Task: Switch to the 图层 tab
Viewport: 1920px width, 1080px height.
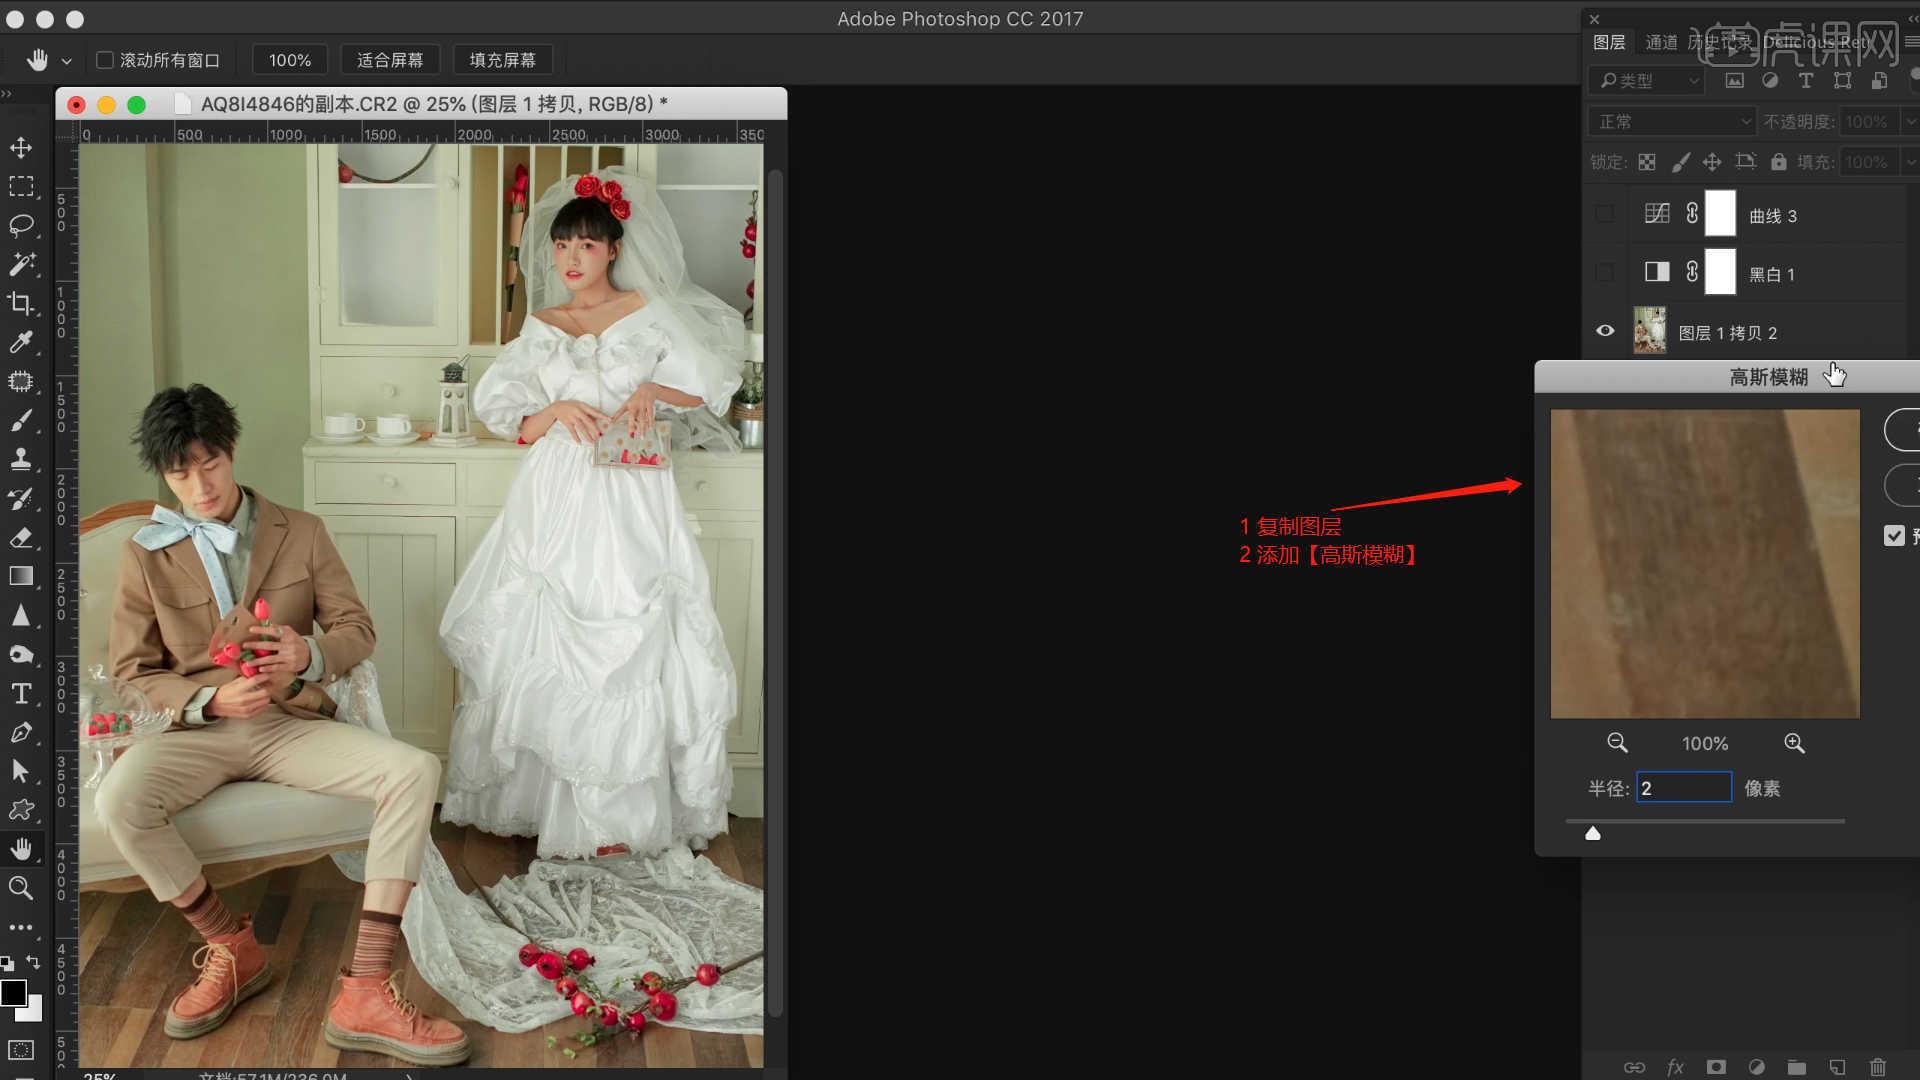Action: coord(1609,42)
